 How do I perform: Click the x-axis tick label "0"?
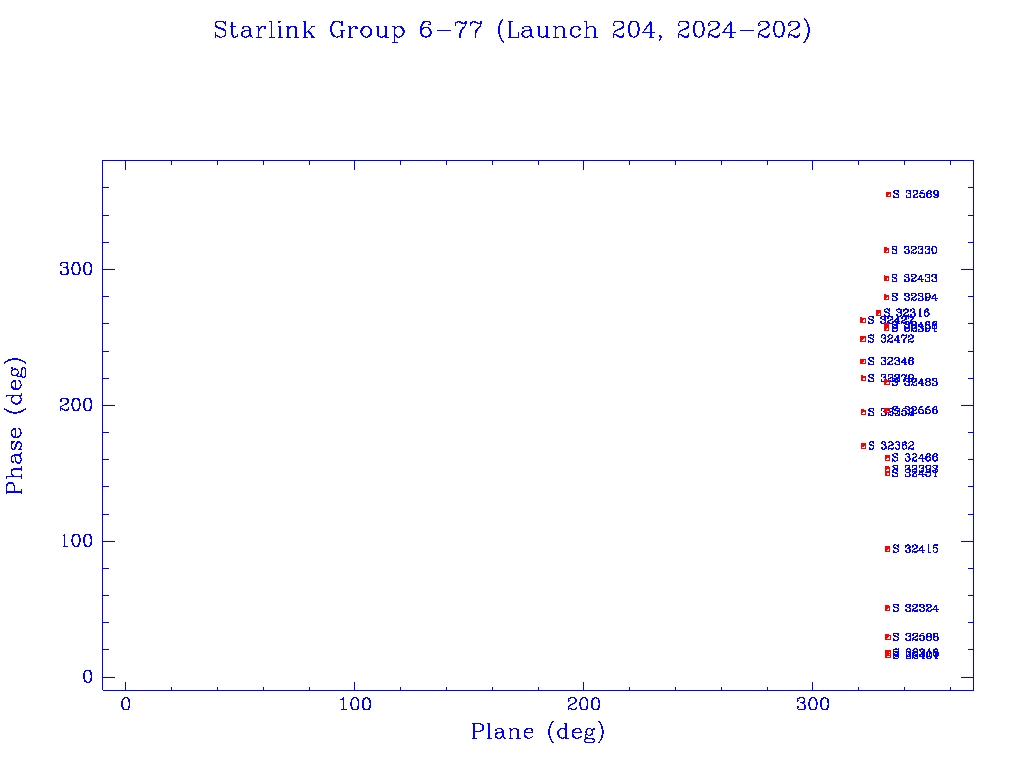(125, 704)
